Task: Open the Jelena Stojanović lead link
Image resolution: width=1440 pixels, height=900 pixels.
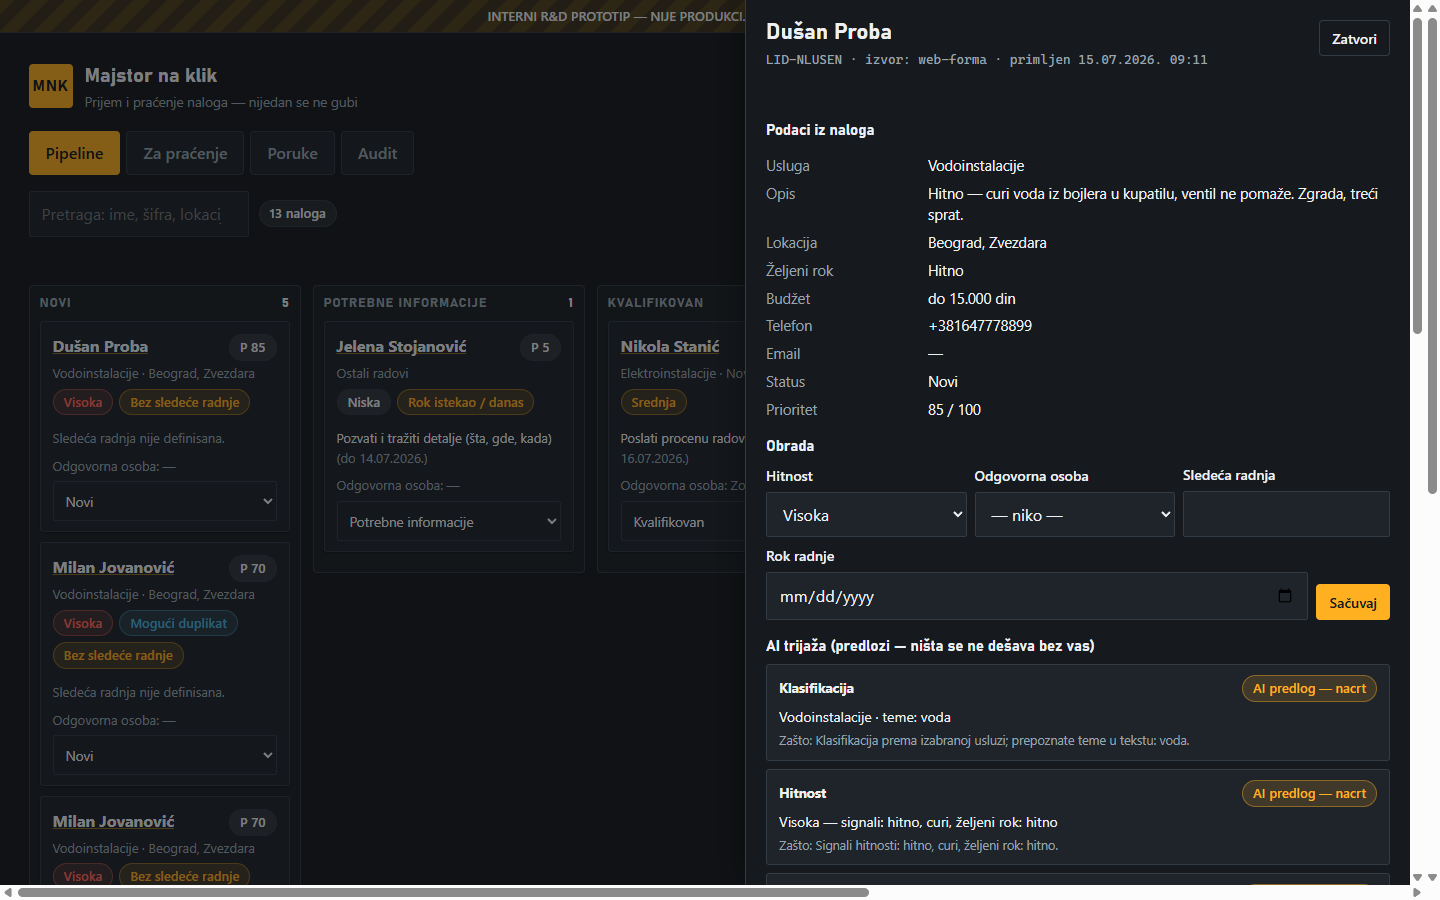Action: tap(401, 346)
